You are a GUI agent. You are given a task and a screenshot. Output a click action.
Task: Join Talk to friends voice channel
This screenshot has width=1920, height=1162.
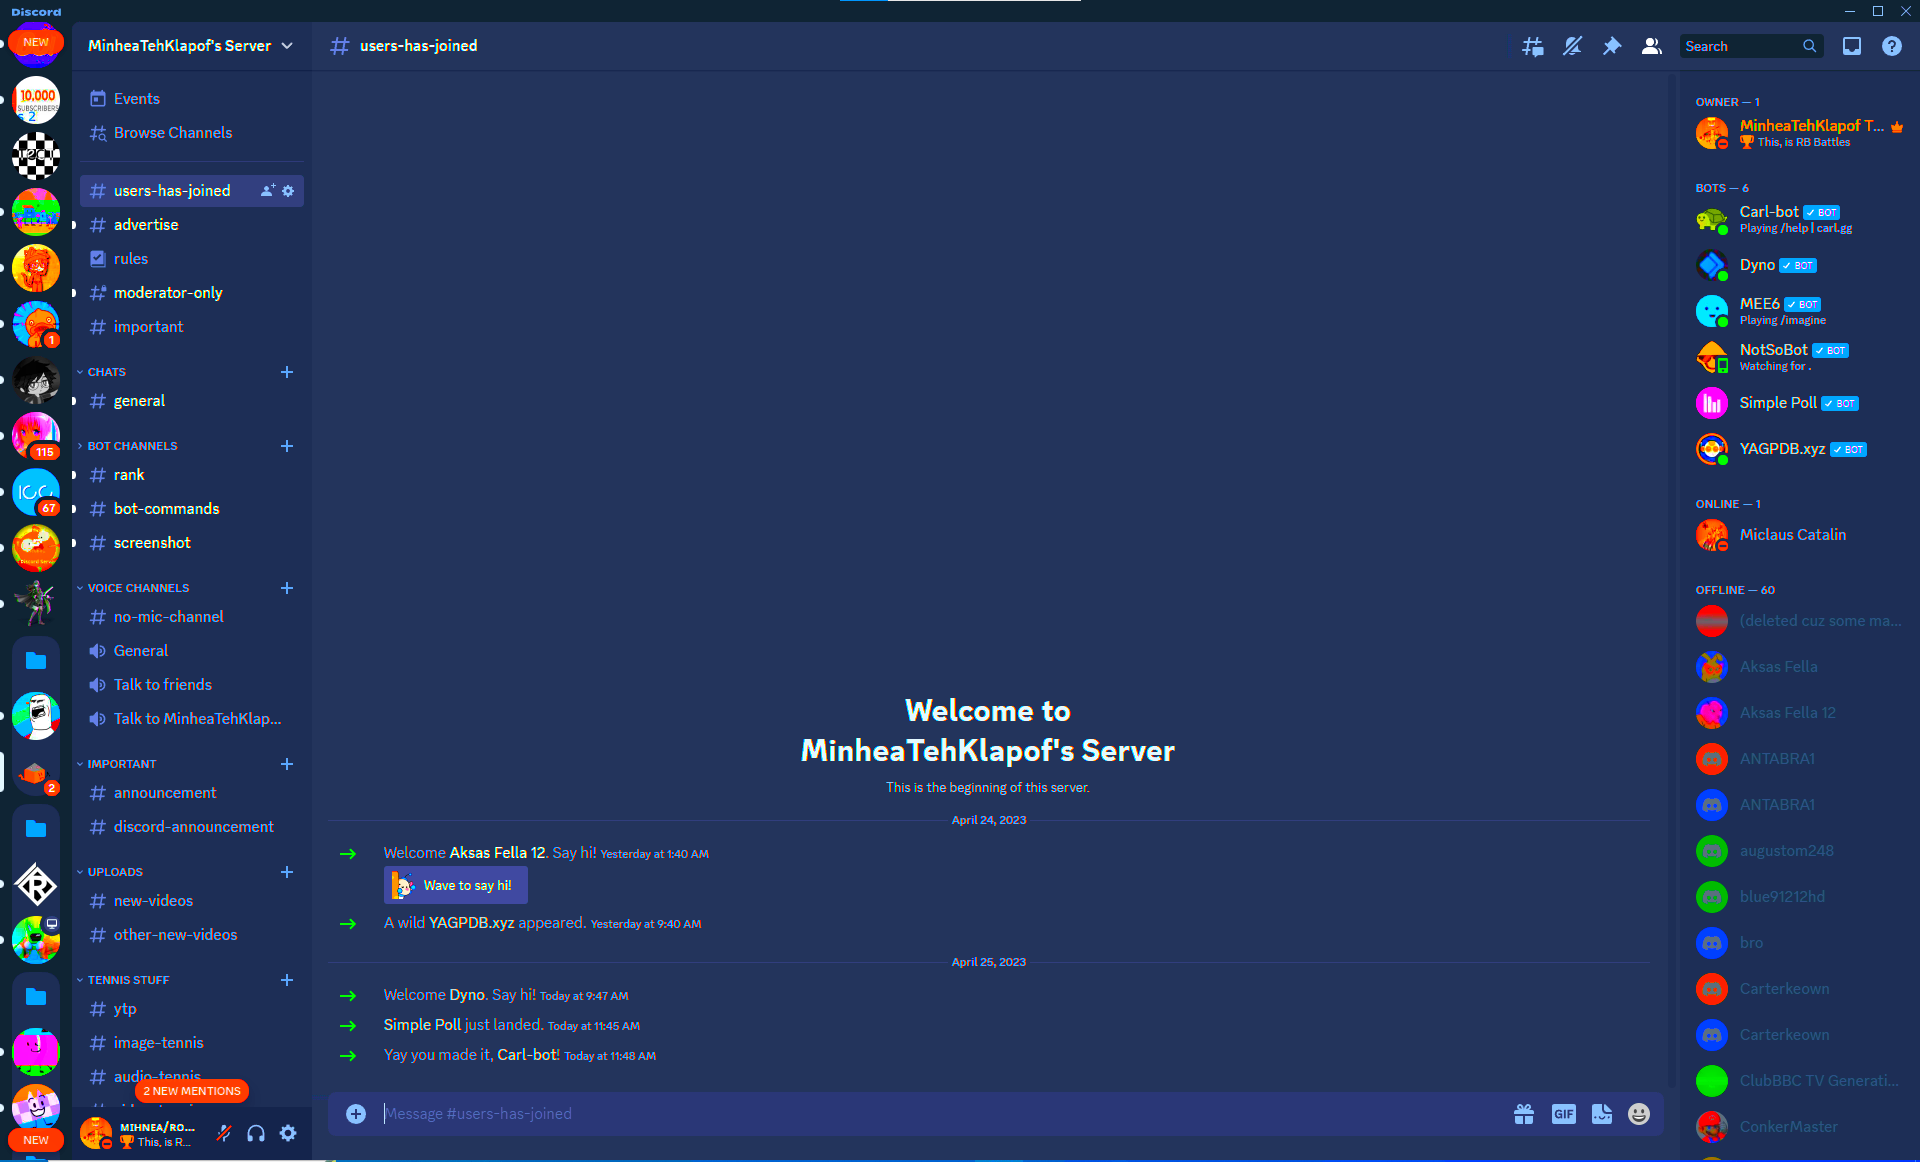tap(192, 685)
